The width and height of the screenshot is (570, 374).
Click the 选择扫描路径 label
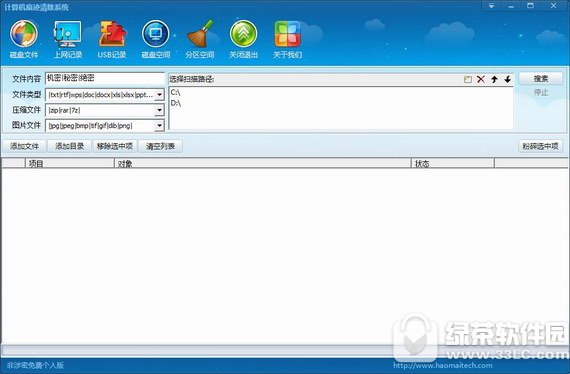[x=192, y=79]
